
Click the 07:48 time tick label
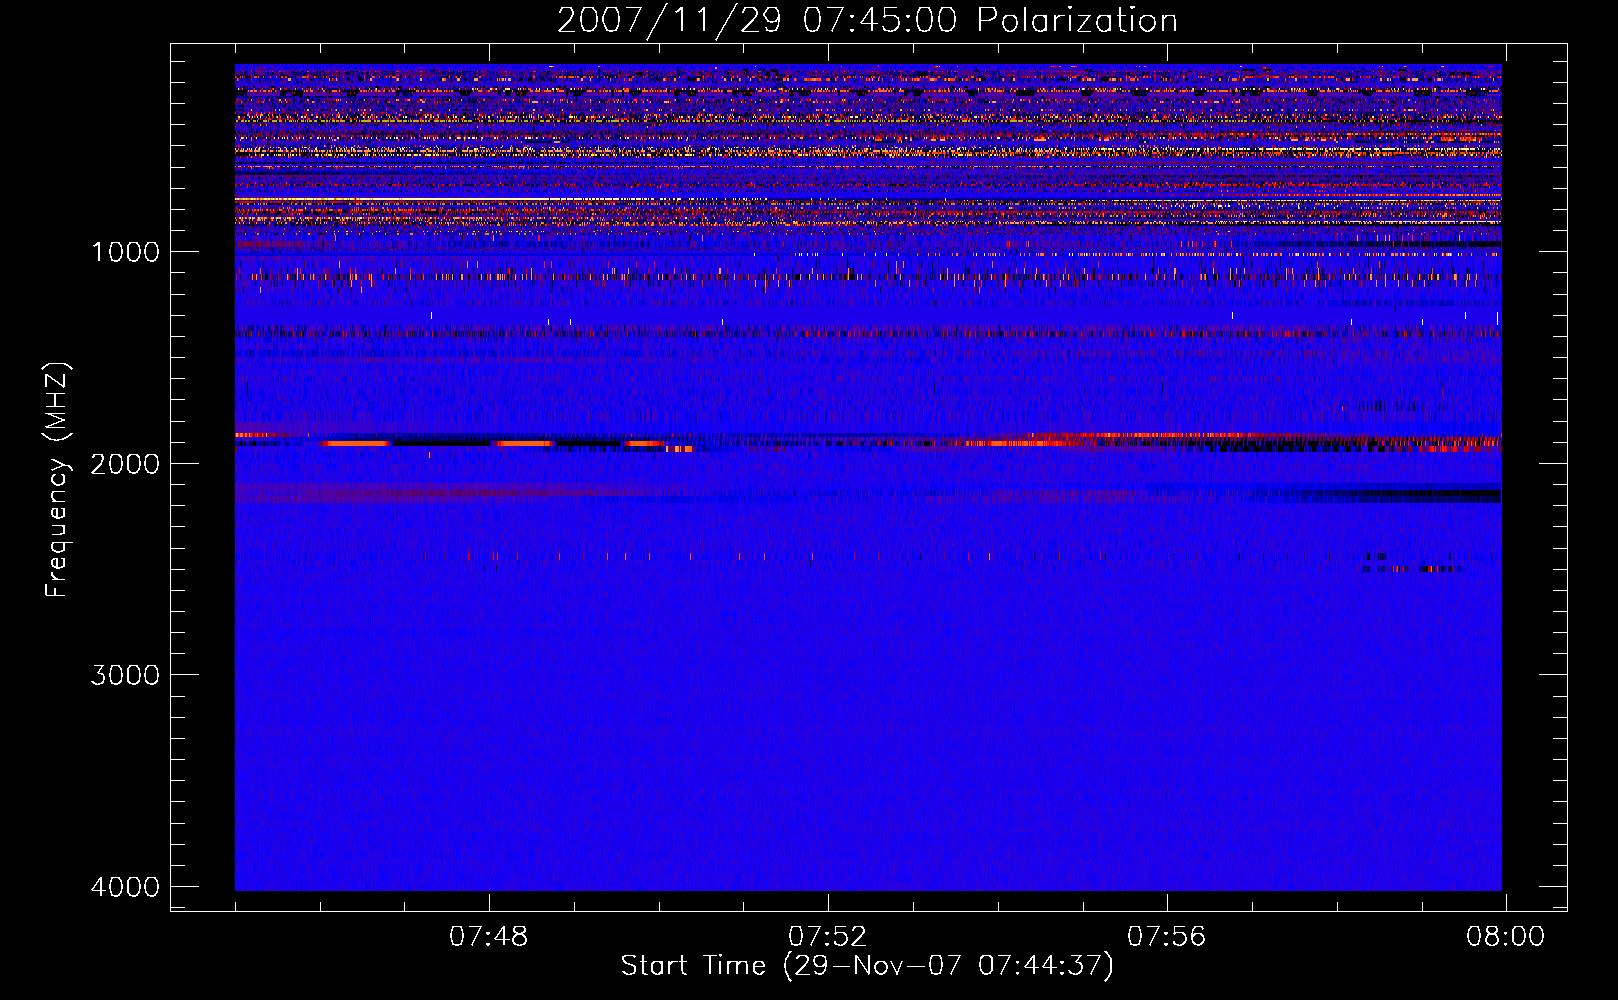[x=489, y=937]
